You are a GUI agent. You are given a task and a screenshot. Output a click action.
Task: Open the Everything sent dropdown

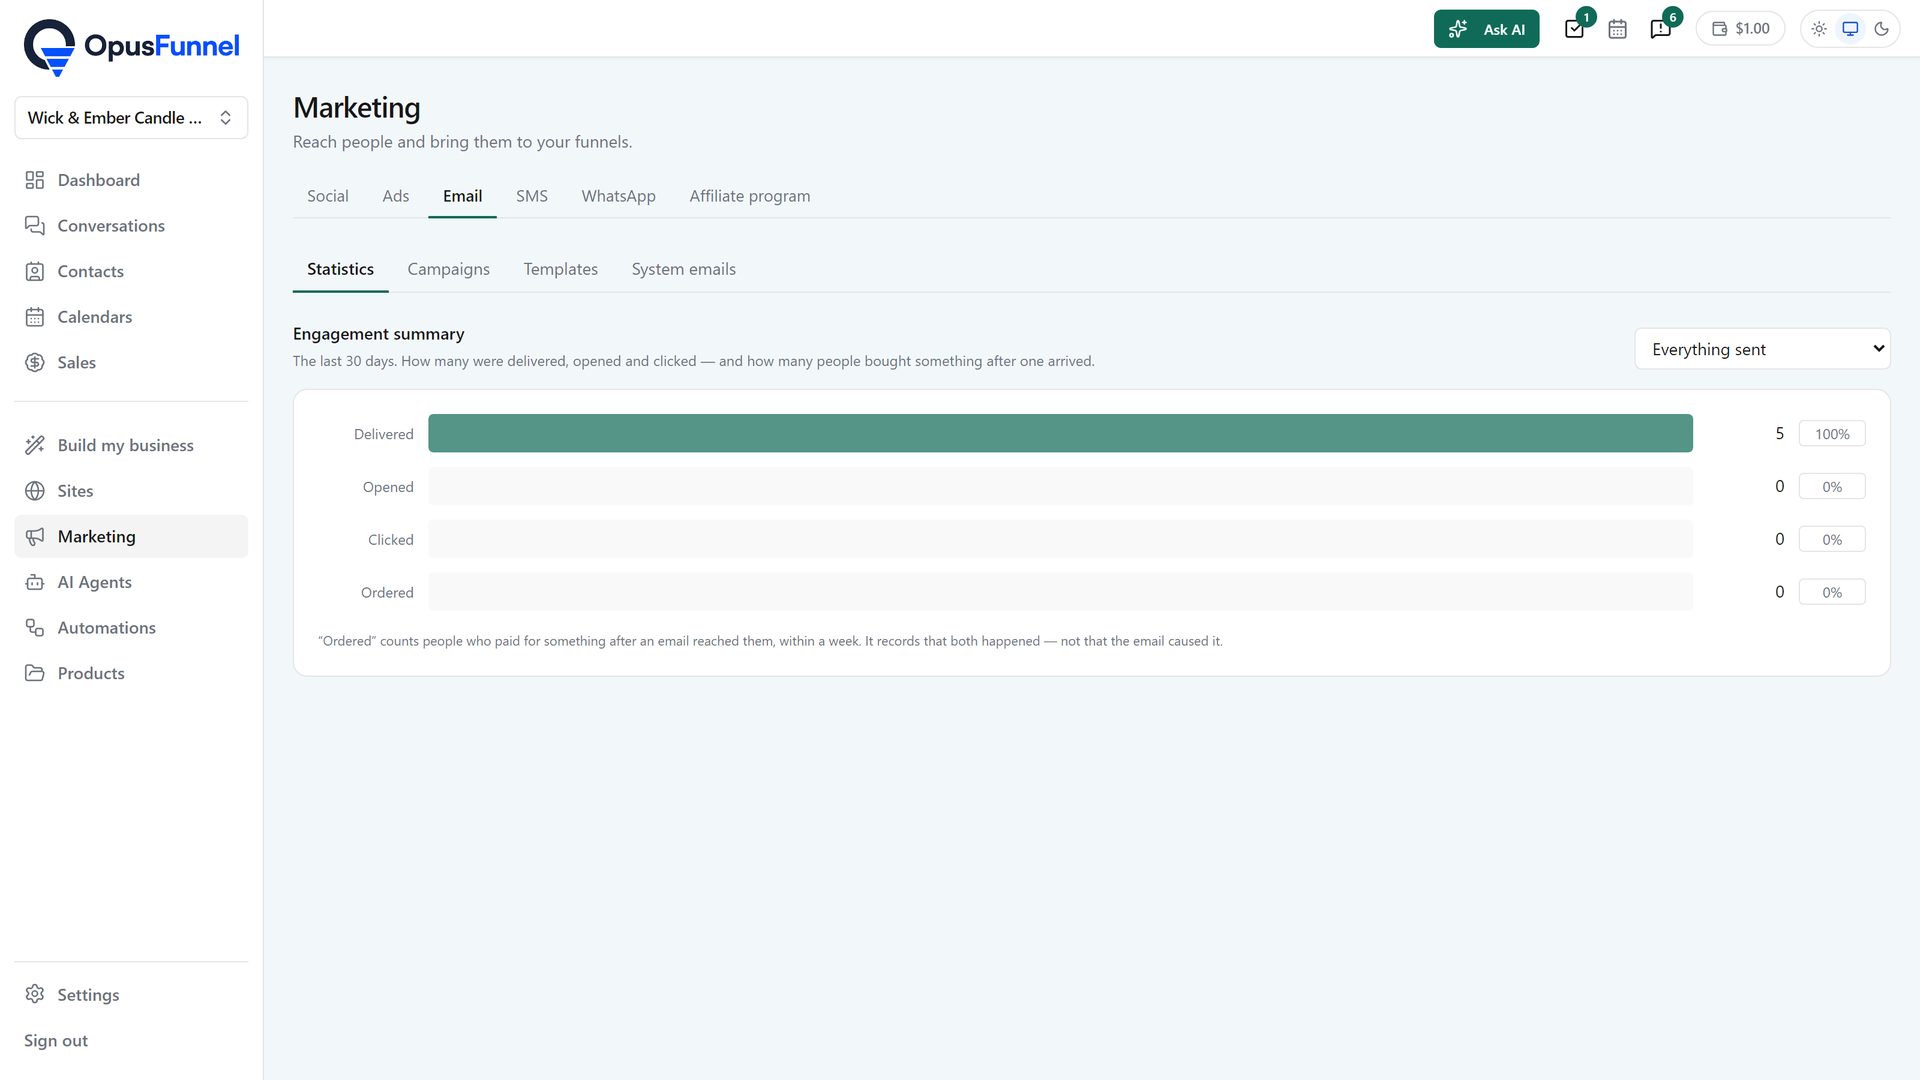click(1762, 349)
